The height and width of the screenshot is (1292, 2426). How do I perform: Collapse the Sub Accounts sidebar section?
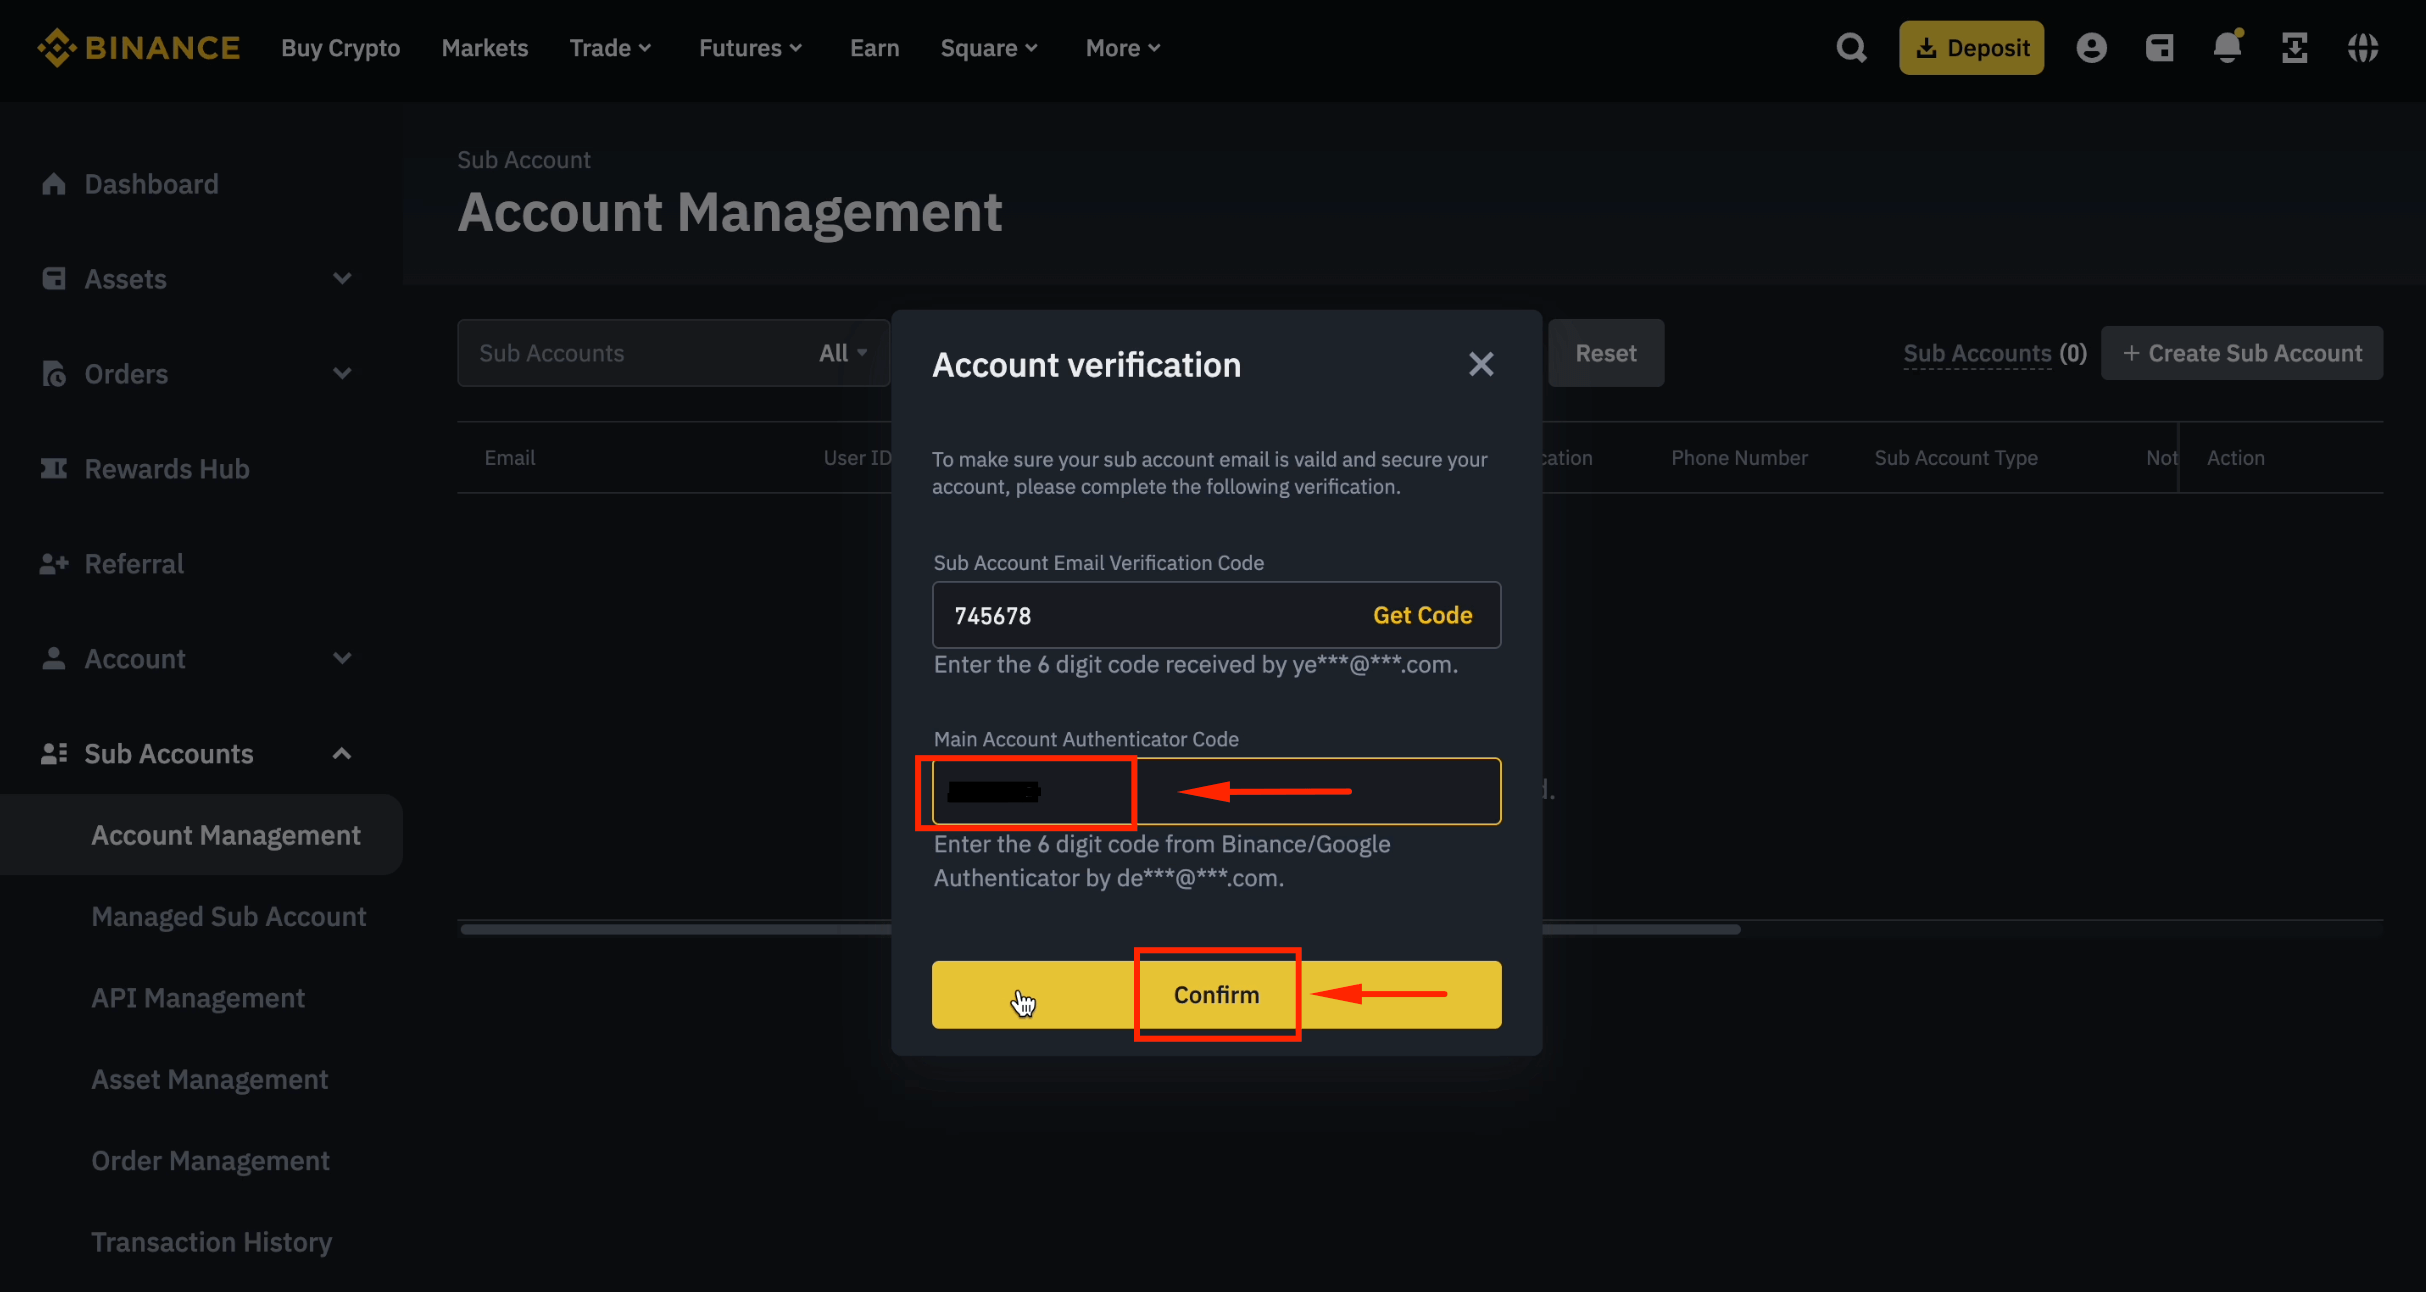[342, 754]
